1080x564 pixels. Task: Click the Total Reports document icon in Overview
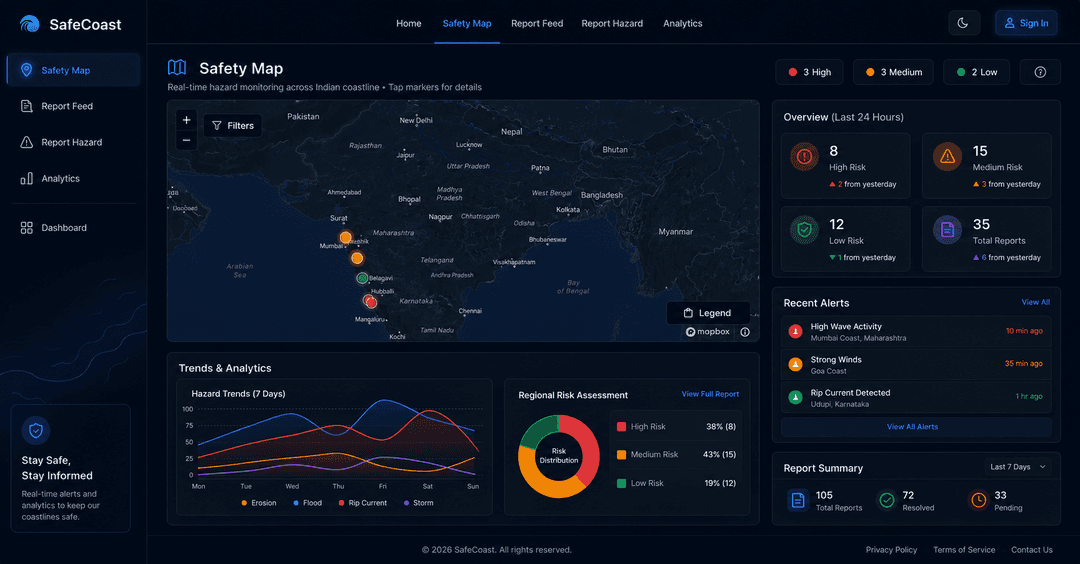point(947,230)
